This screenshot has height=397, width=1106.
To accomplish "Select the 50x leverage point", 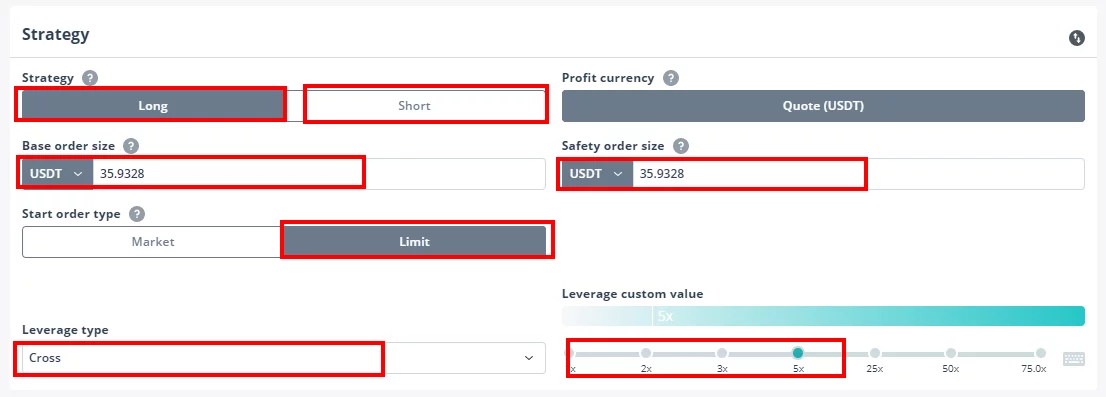I will pyautogui.click(x=951, y=353).
